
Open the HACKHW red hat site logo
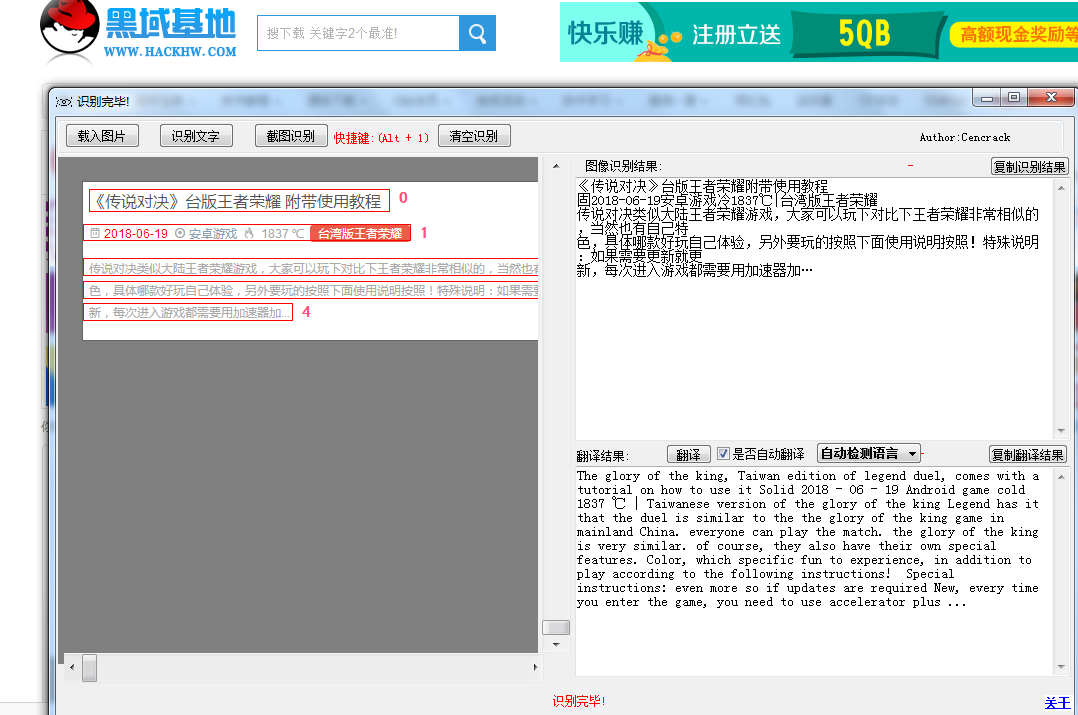[x=138, y=30]
